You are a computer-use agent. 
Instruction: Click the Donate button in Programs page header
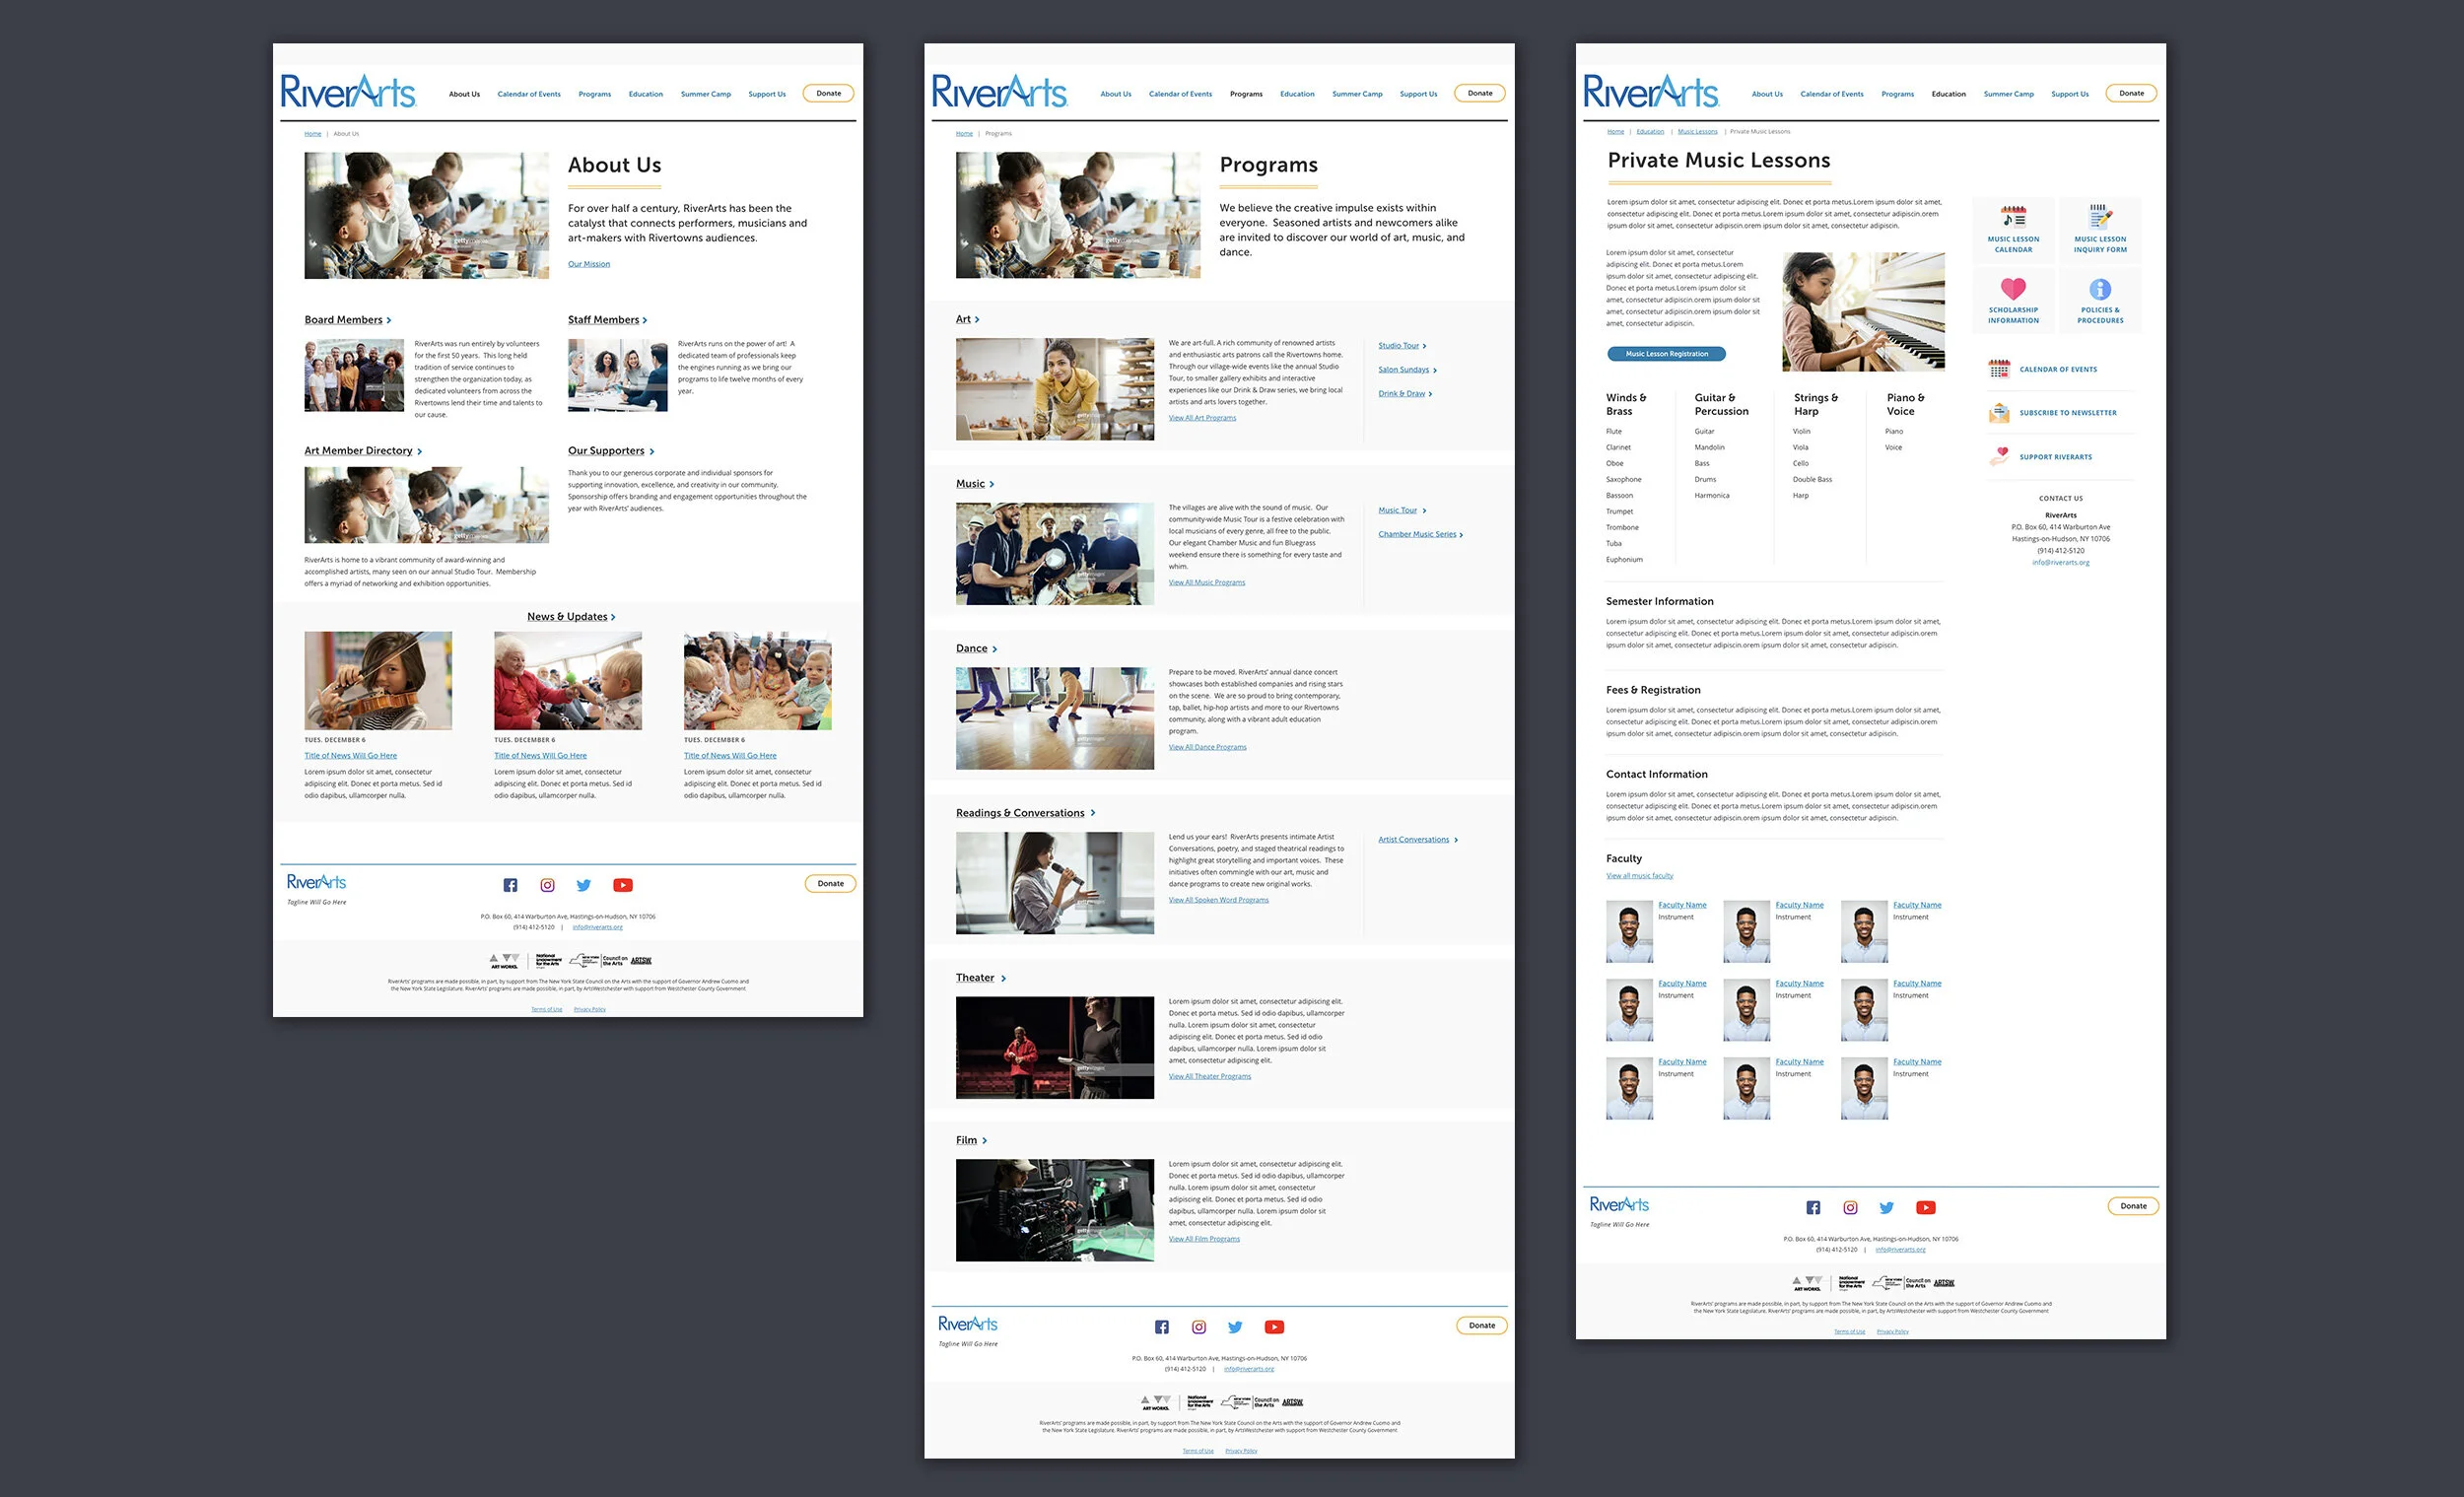pyautogui.click(x=1479, y=93)
